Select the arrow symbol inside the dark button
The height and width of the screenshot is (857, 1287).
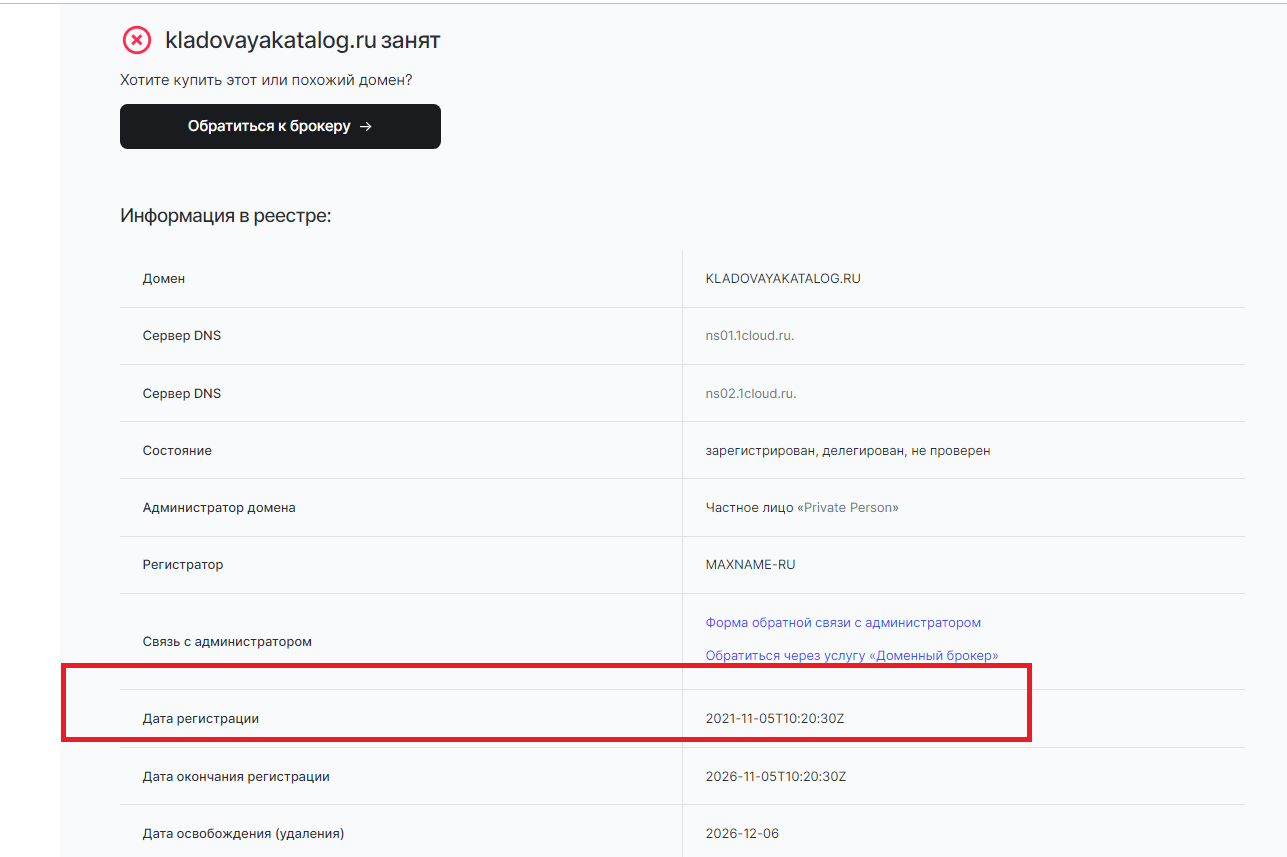(x=366, y=126)
